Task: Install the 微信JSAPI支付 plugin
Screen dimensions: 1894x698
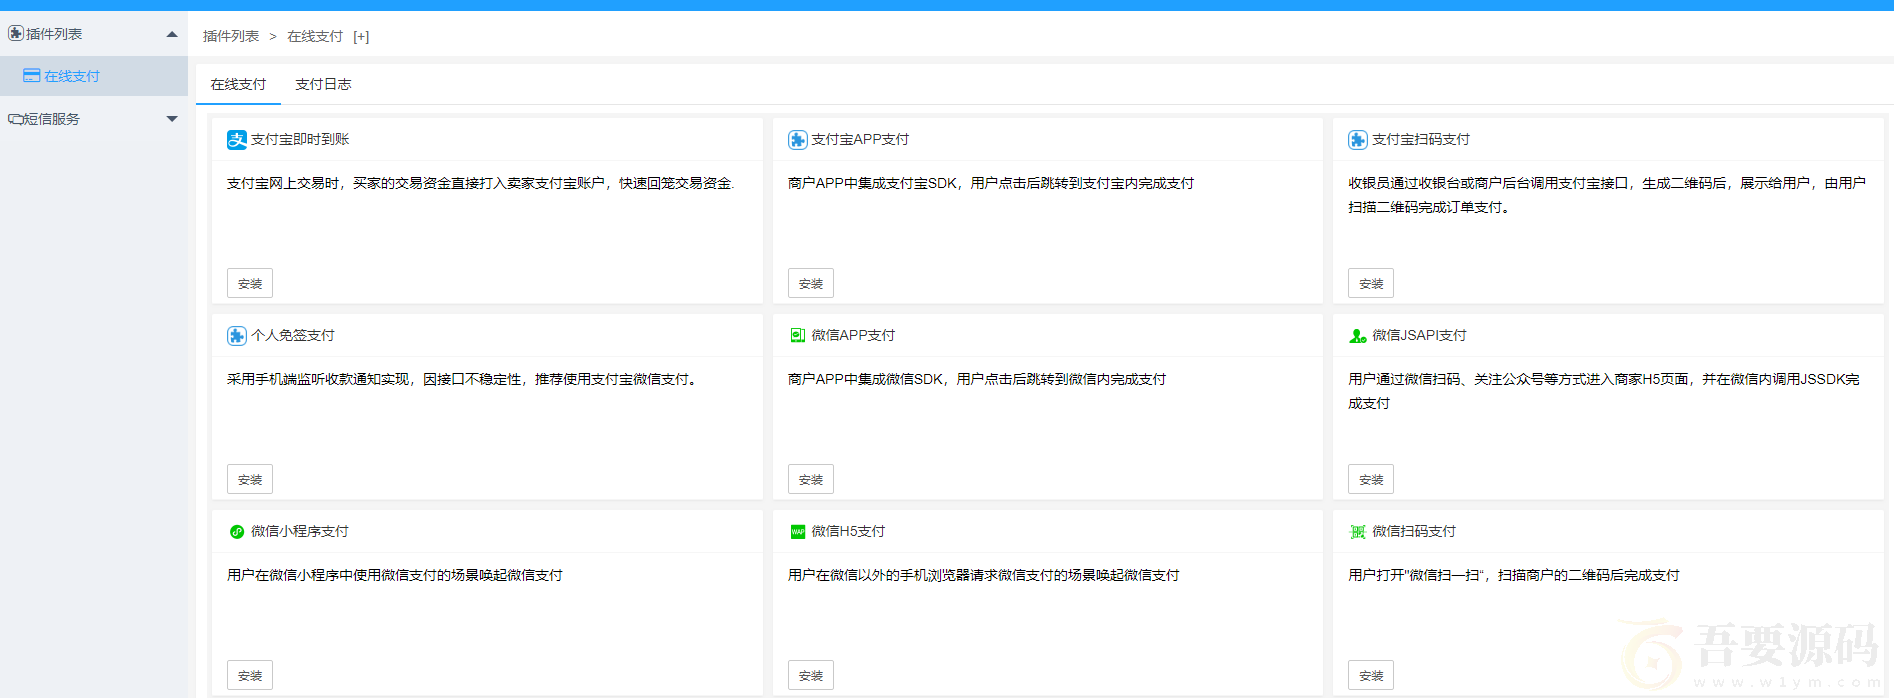Action: 1371,479
